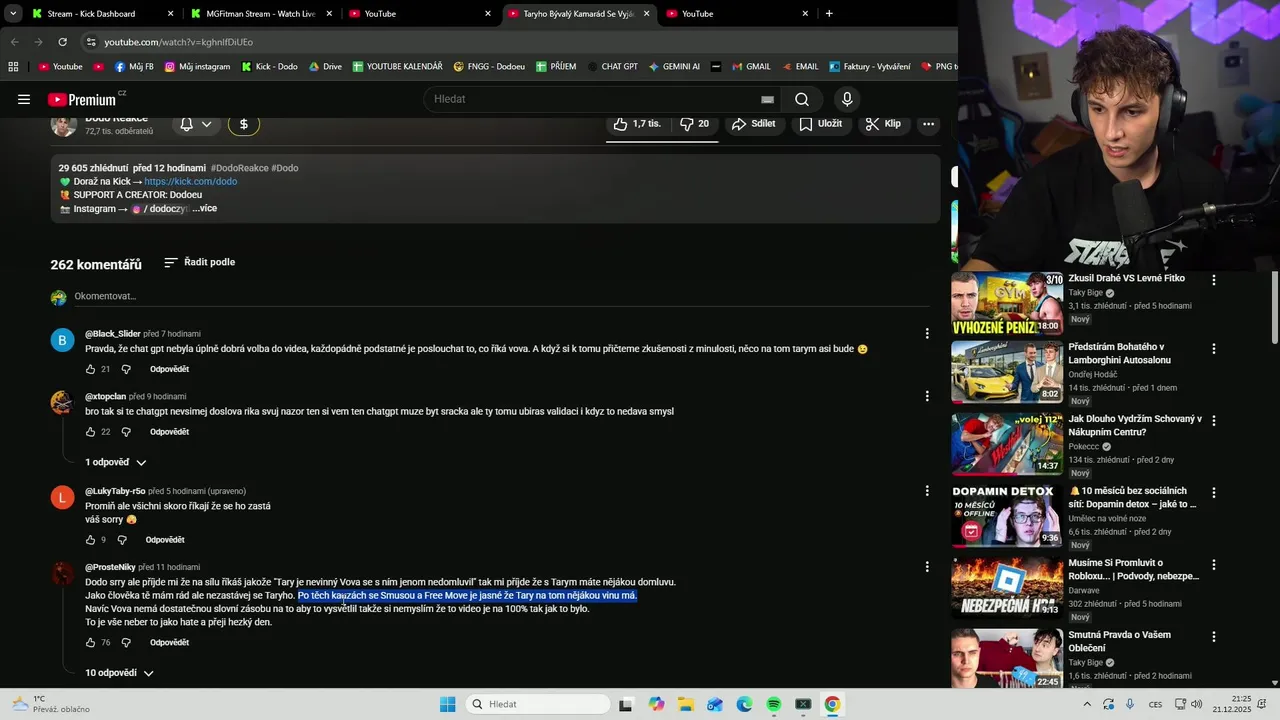Expand description with ...více

tap(204, 208)
